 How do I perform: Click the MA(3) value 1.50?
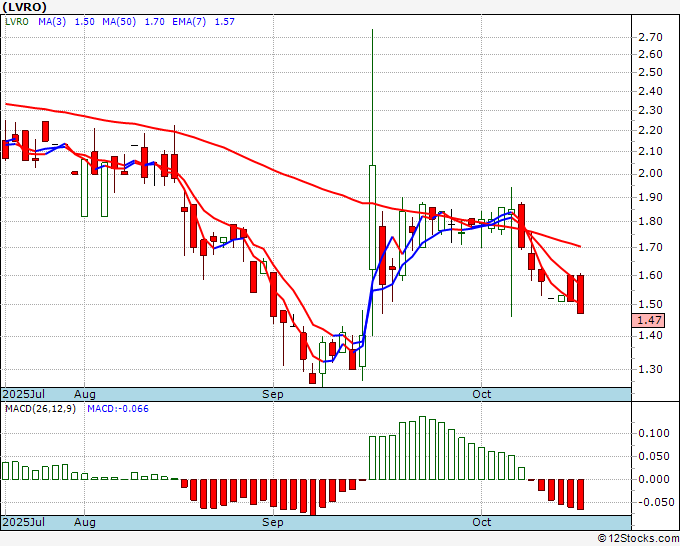coord(85,22)
